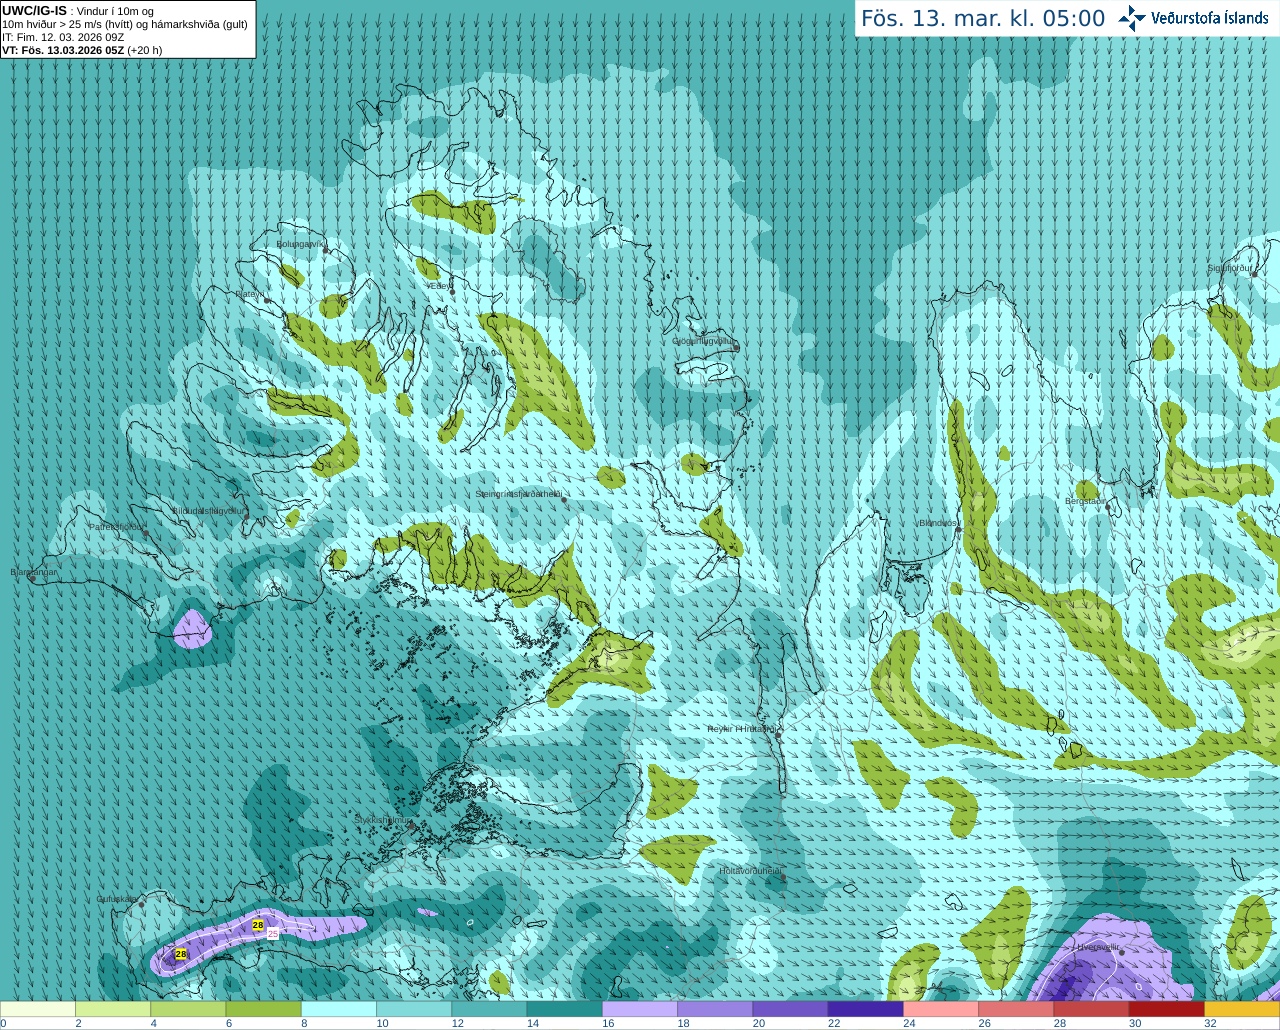The height and width of the screenshot is (1030, 1280).
Task: Click the forecast time title Fös. 13. mar. kl. 05:00
Action: pyautogui.click(x=983, y=19)
